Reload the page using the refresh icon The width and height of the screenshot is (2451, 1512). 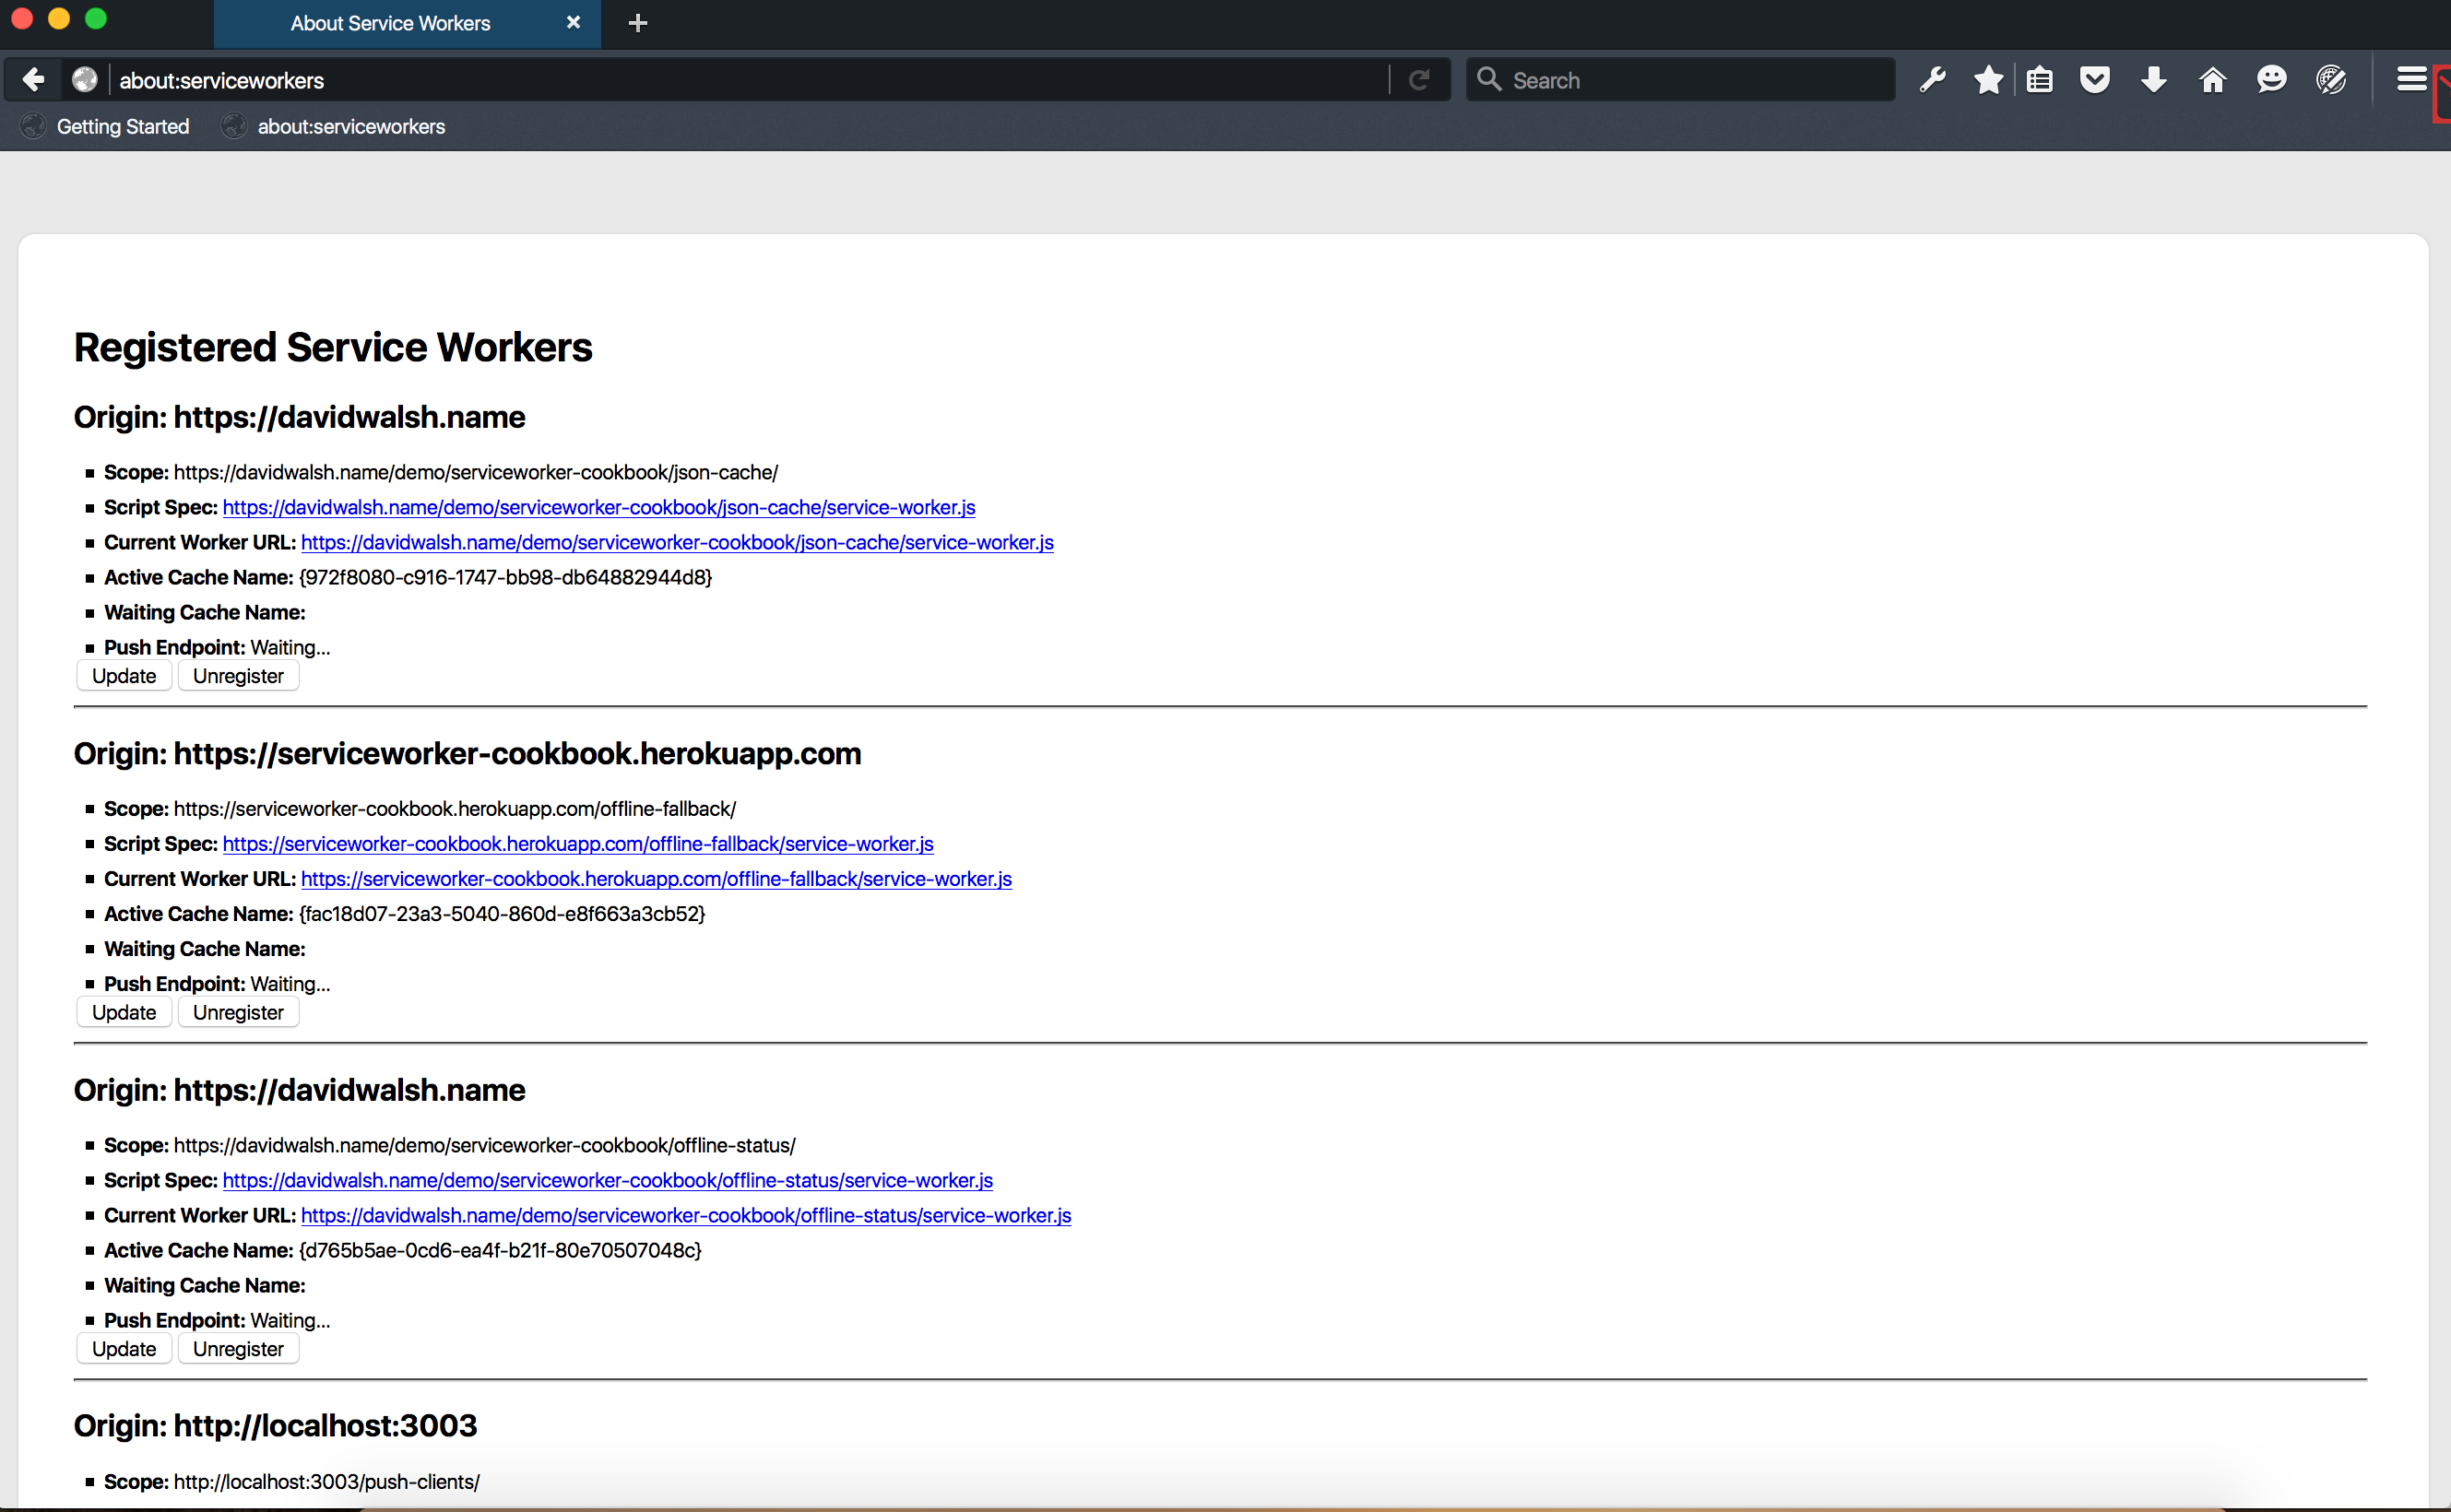pos(1418,80)
